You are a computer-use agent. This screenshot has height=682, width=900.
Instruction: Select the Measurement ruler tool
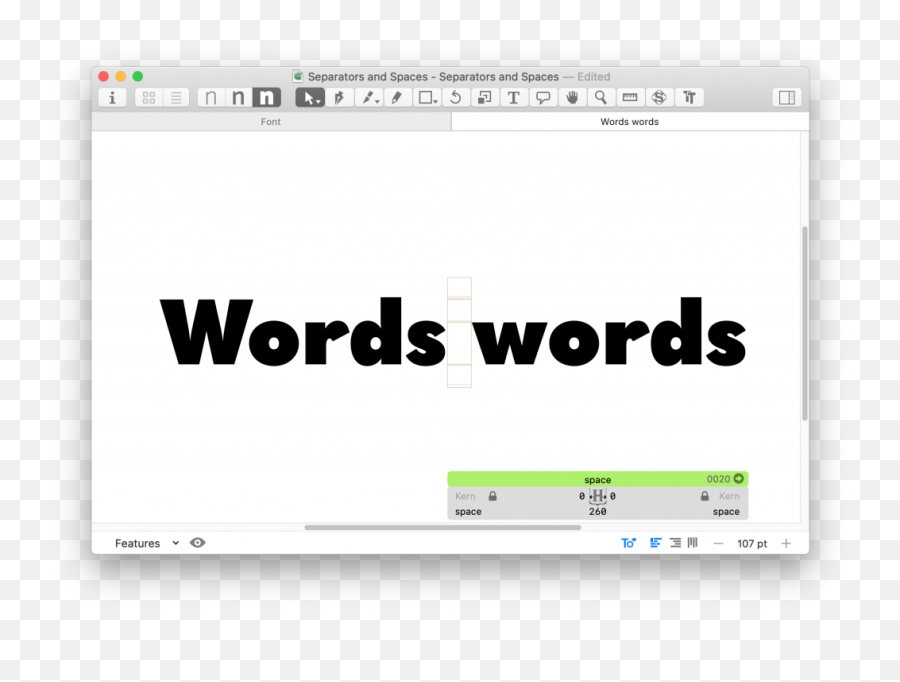630,98
